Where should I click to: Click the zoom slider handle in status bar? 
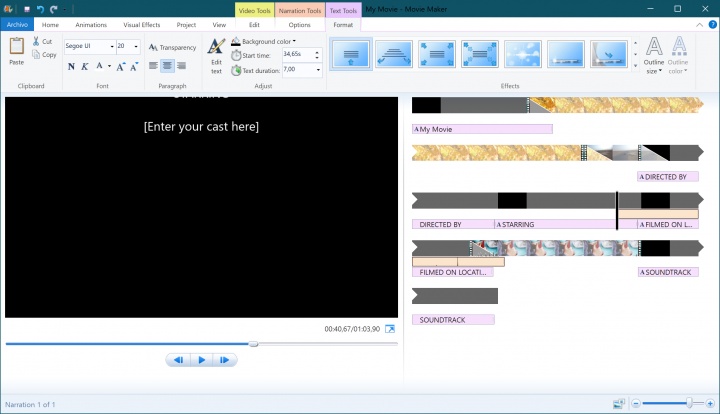coord(689,403)
